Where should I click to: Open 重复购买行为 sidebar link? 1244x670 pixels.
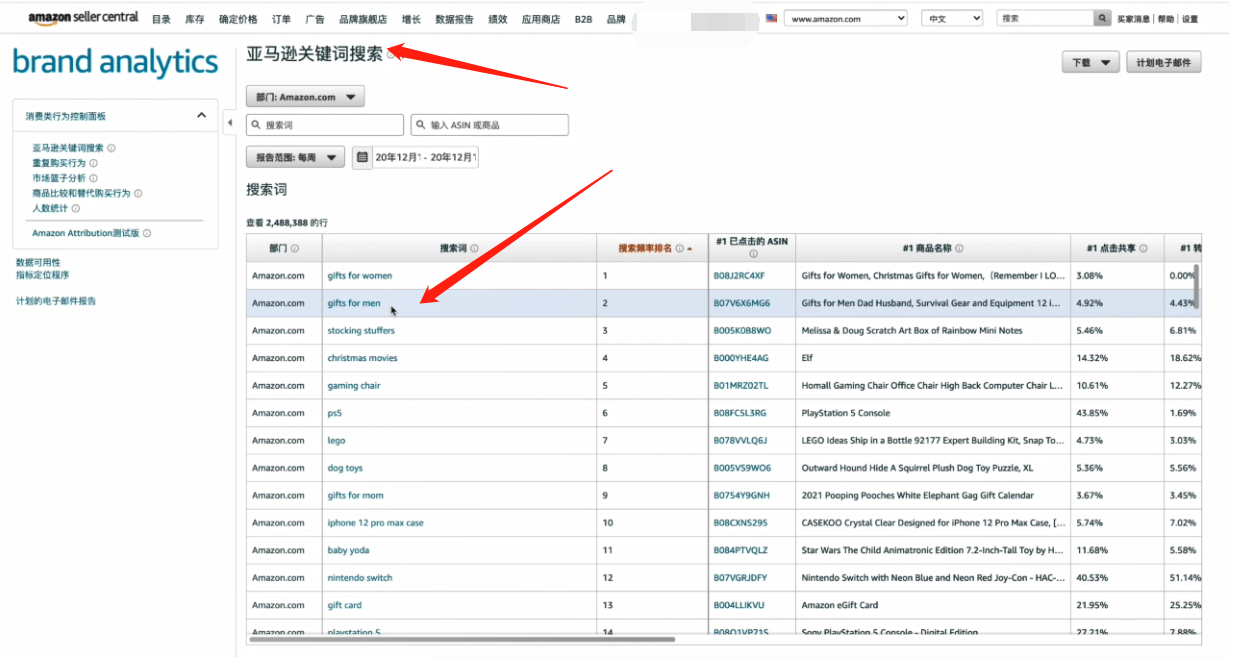pyautogui.click(x=59, y=163)
